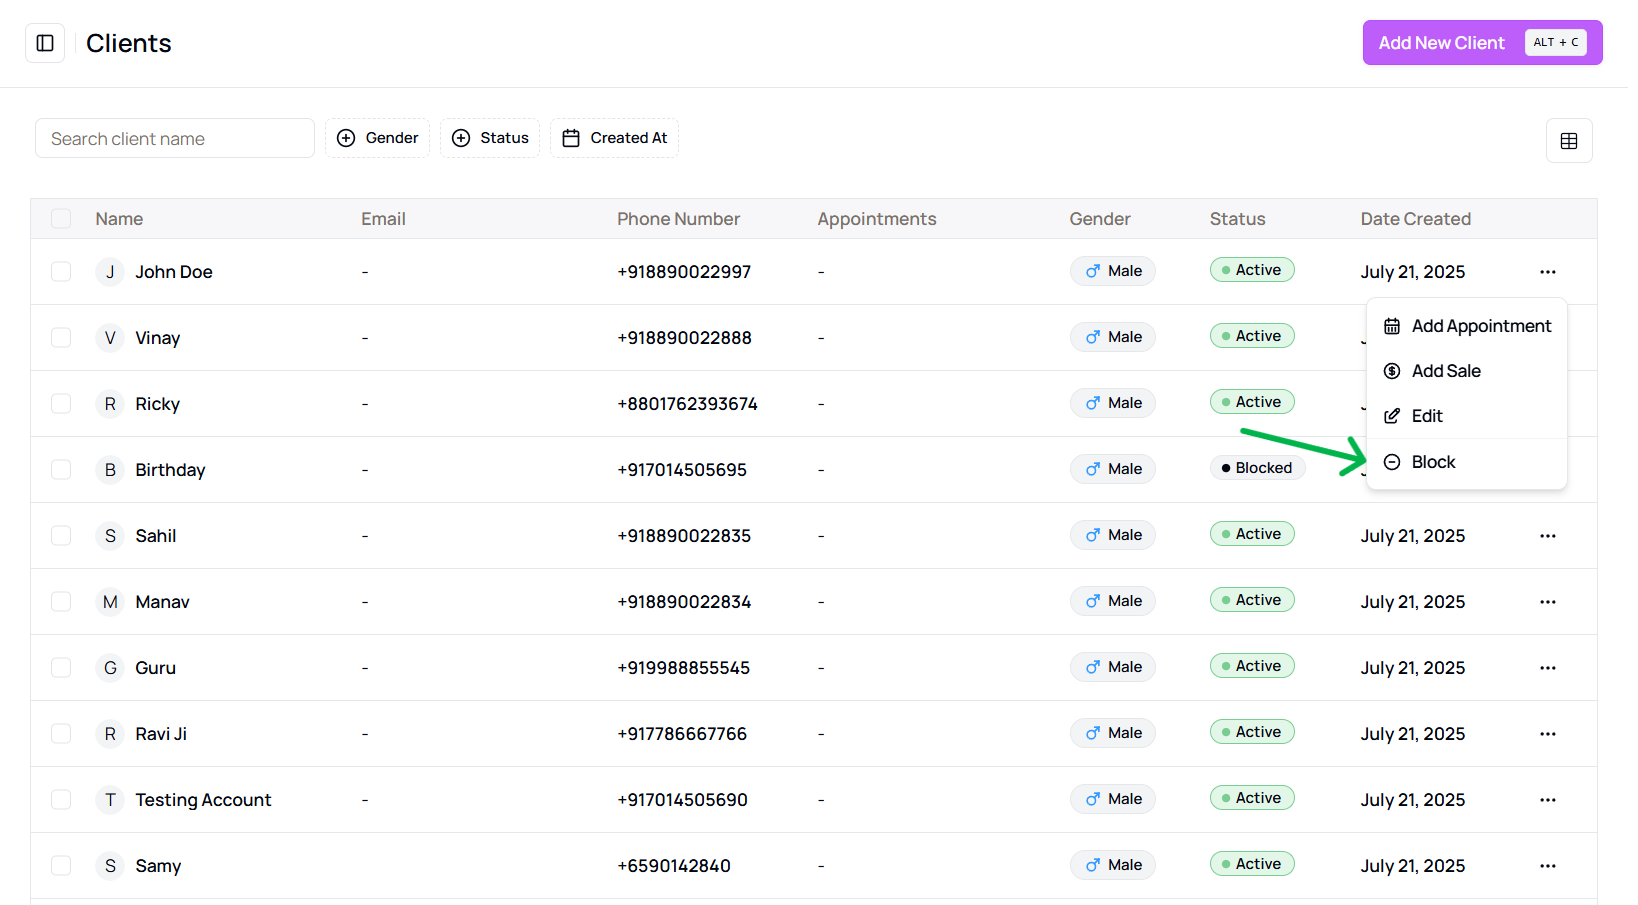The width and height of the screenshot is (1638, 905).
Task: Open row actions for Sahil
Action: (1548, 536)
